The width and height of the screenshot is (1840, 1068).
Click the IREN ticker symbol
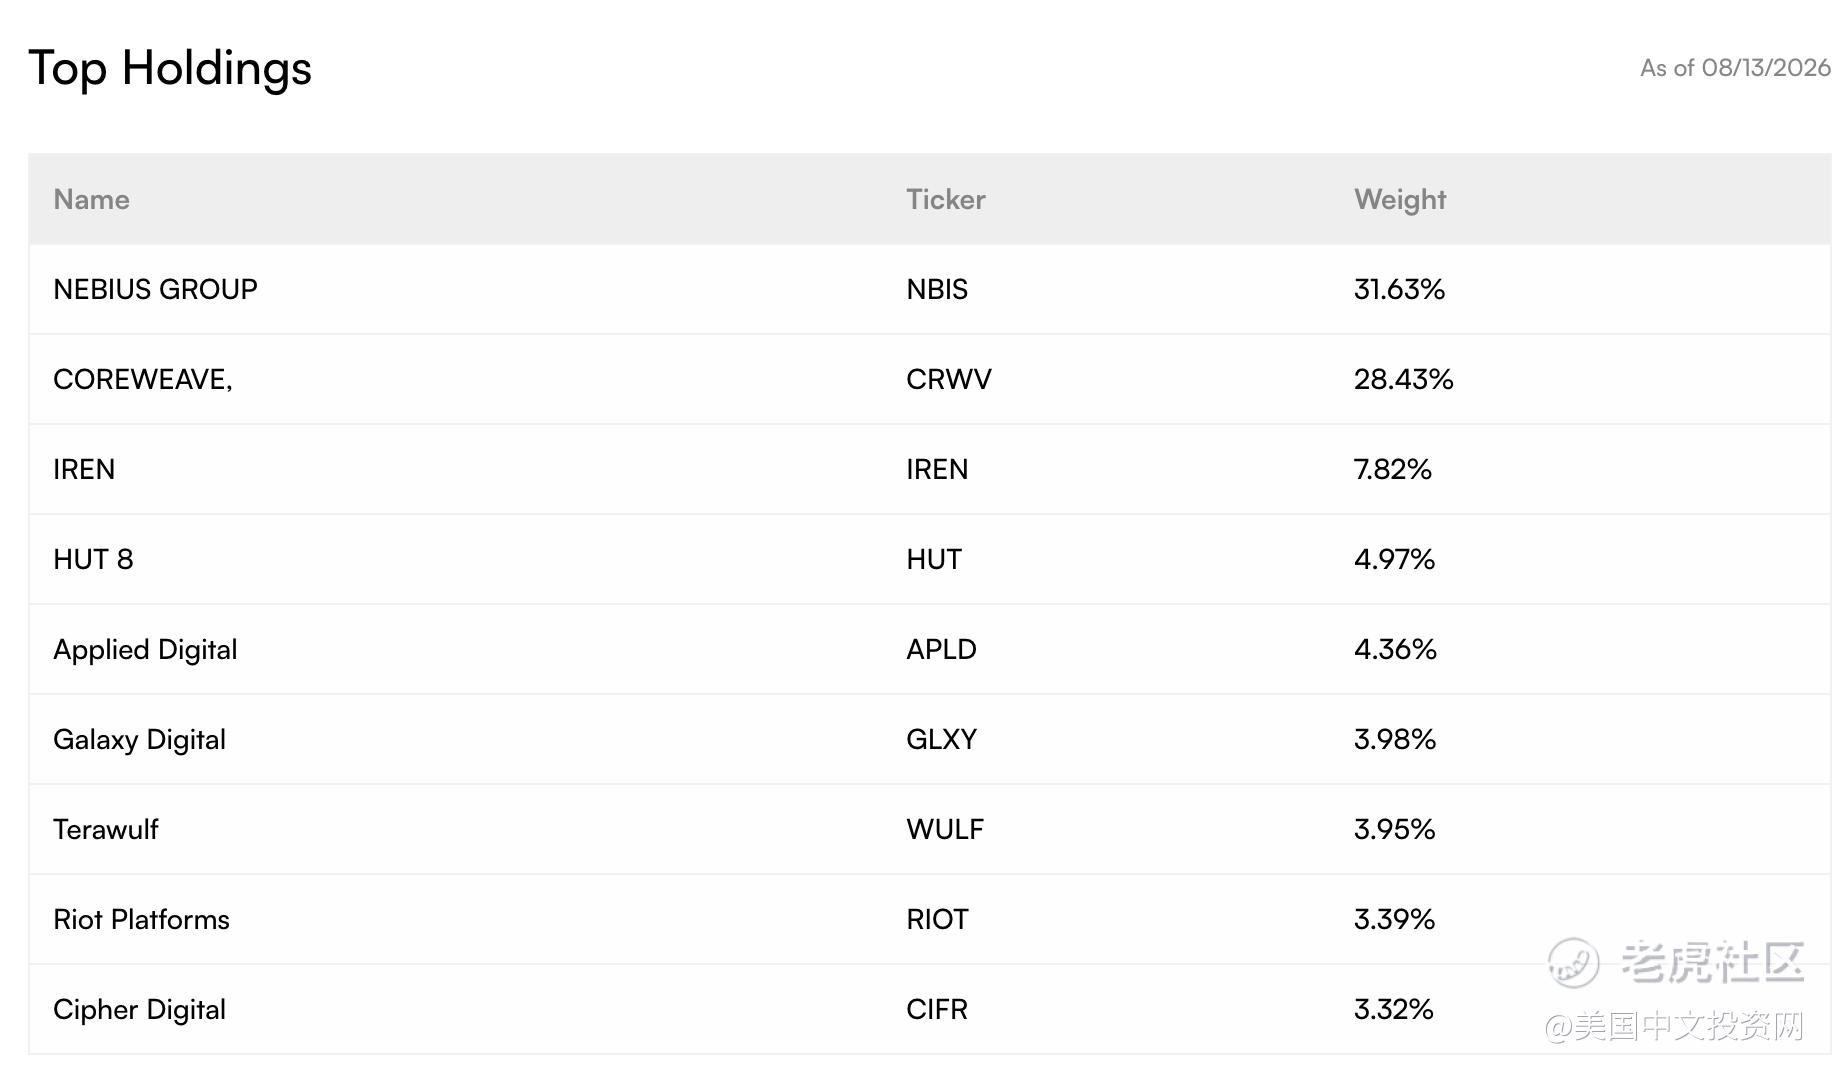(x=937, y=469)
